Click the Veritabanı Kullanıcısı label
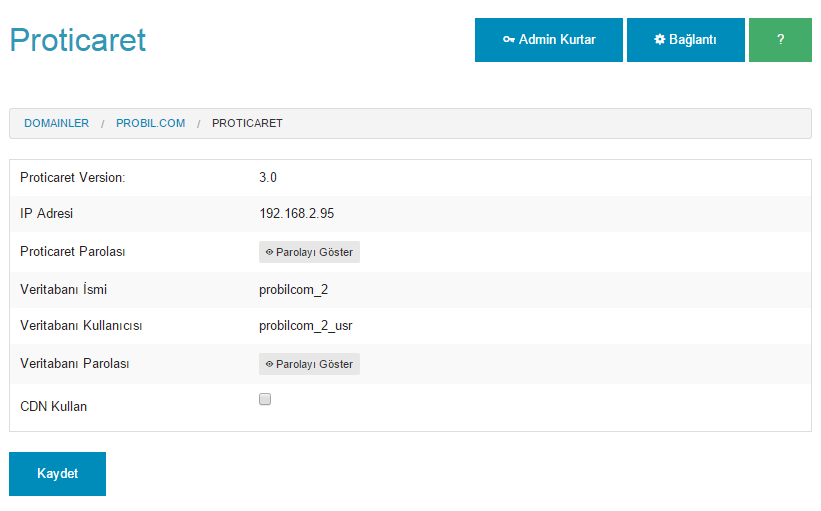The width and height of the screenshot is (821, 511). (x=81, y=325)
